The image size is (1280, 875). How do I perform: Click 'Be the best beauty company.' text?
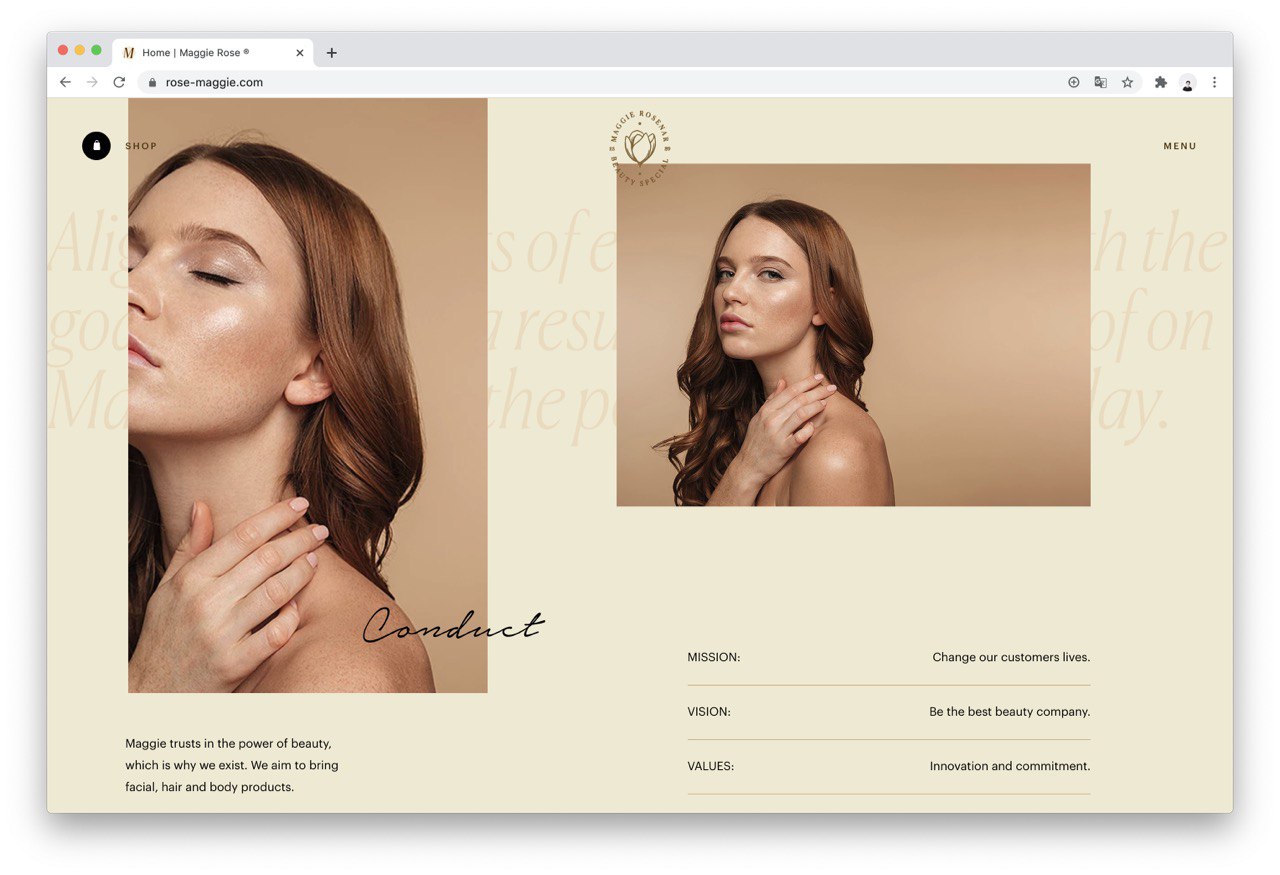1010,712
